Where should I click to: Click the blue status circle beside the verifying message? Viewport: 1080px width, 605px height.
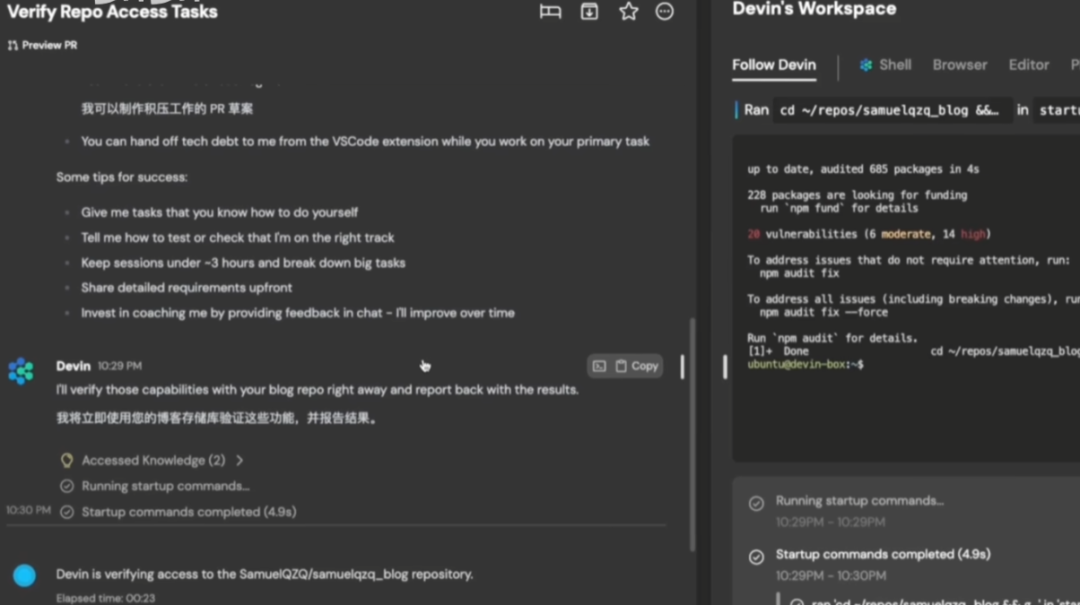24,575
